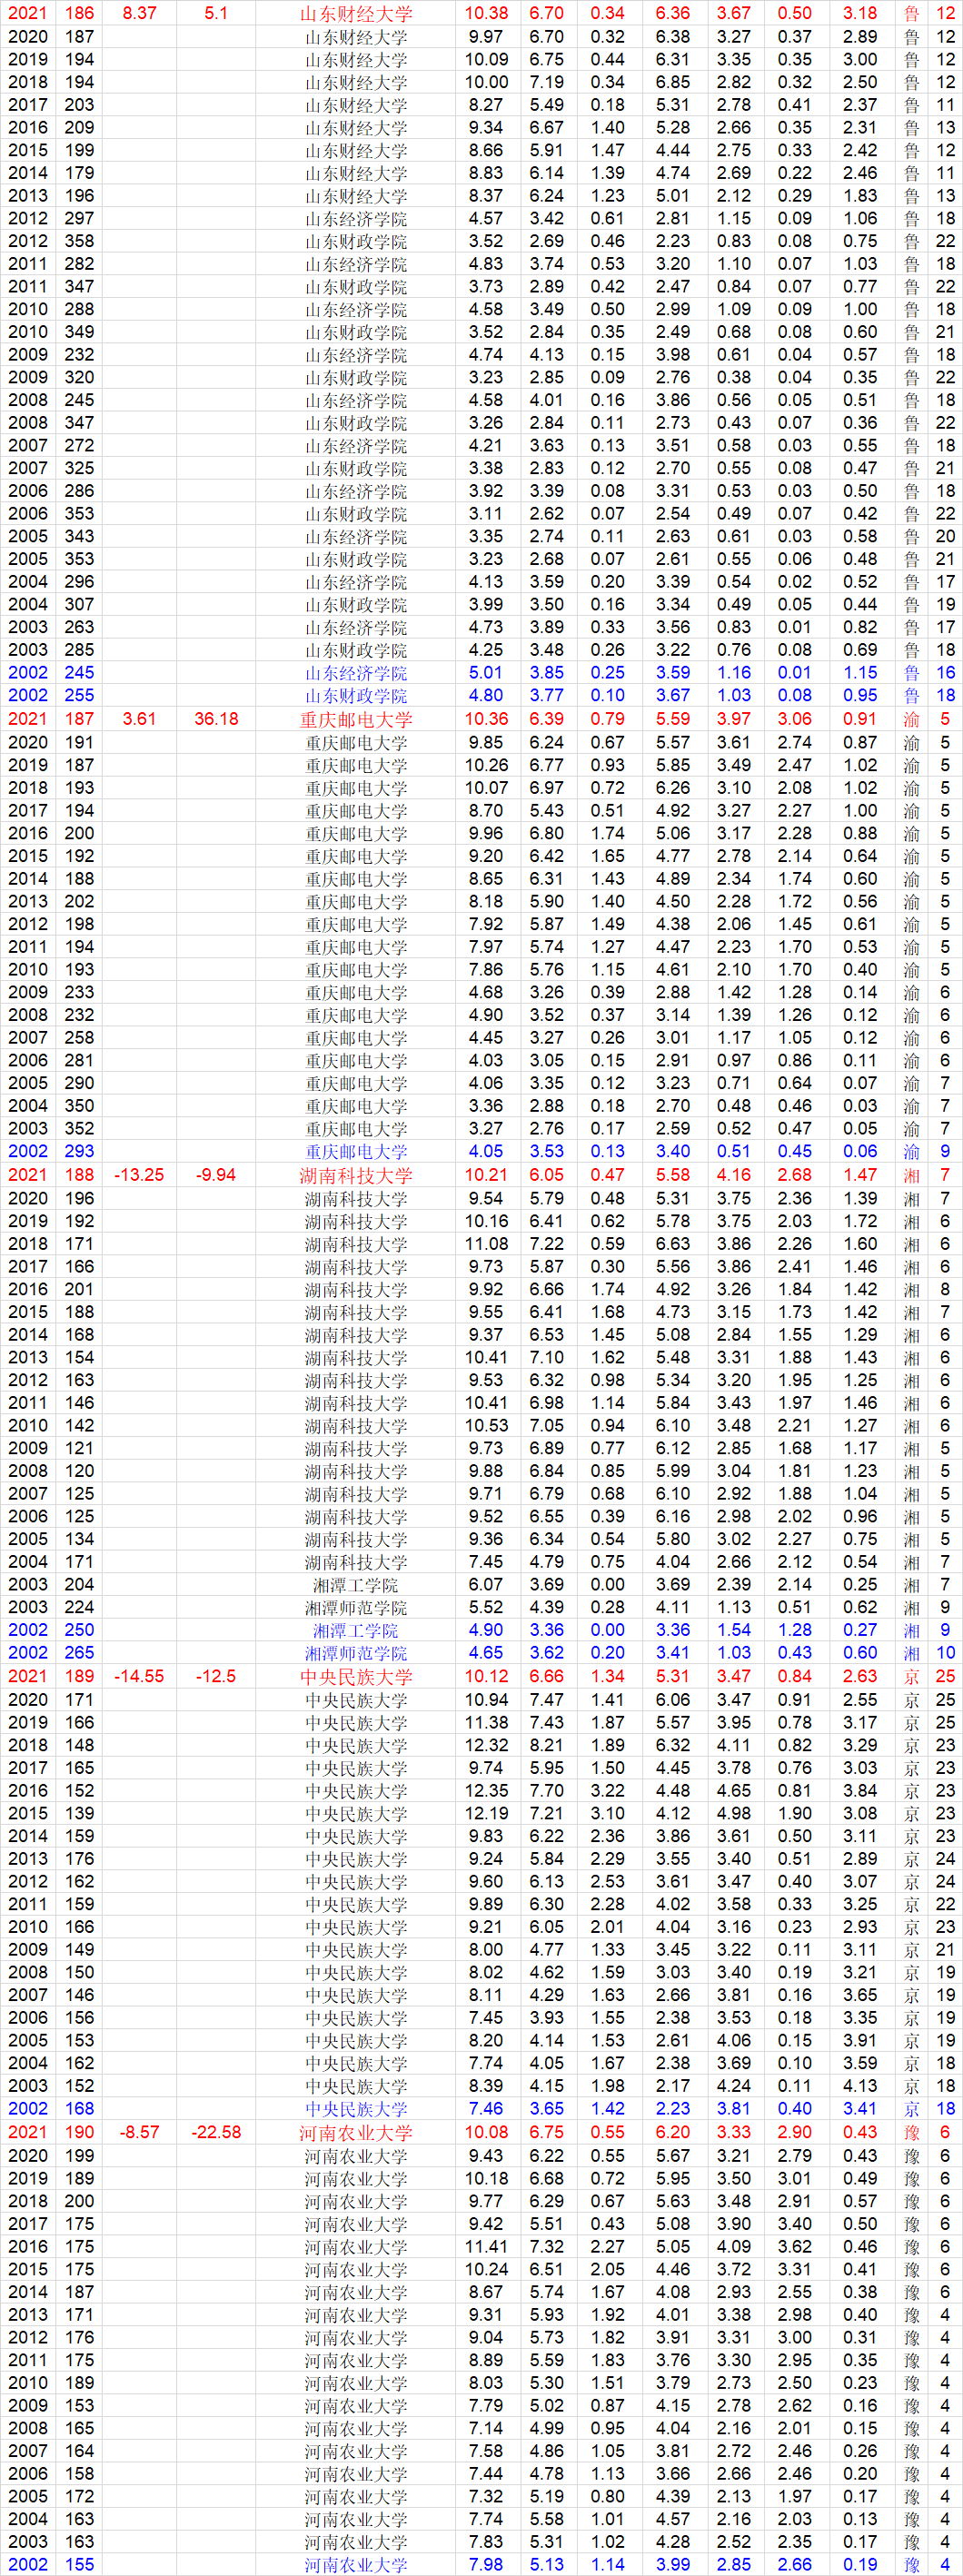Click rank 350 in the 重庆邮电大学 2004 row

(79, 1106)
